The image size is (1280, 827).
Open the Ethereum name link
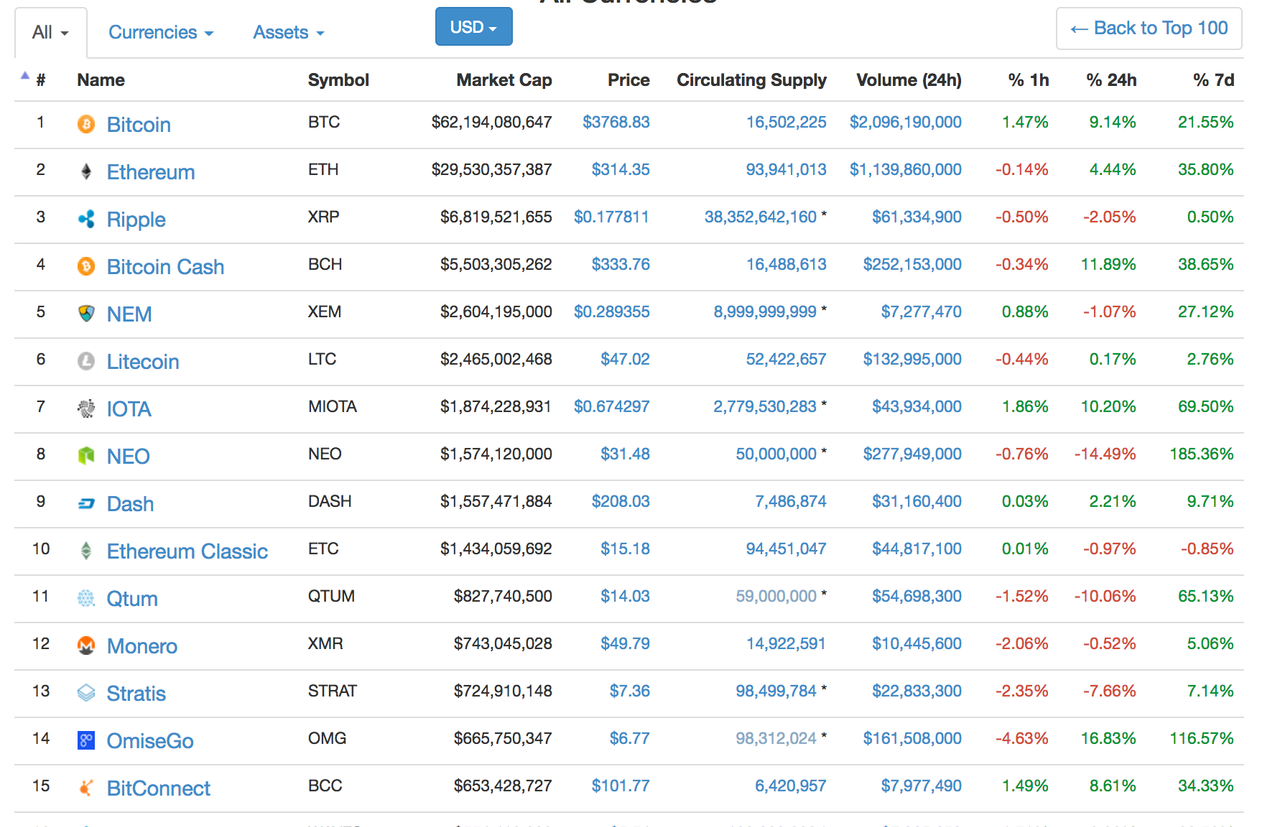tap(151, 172)
